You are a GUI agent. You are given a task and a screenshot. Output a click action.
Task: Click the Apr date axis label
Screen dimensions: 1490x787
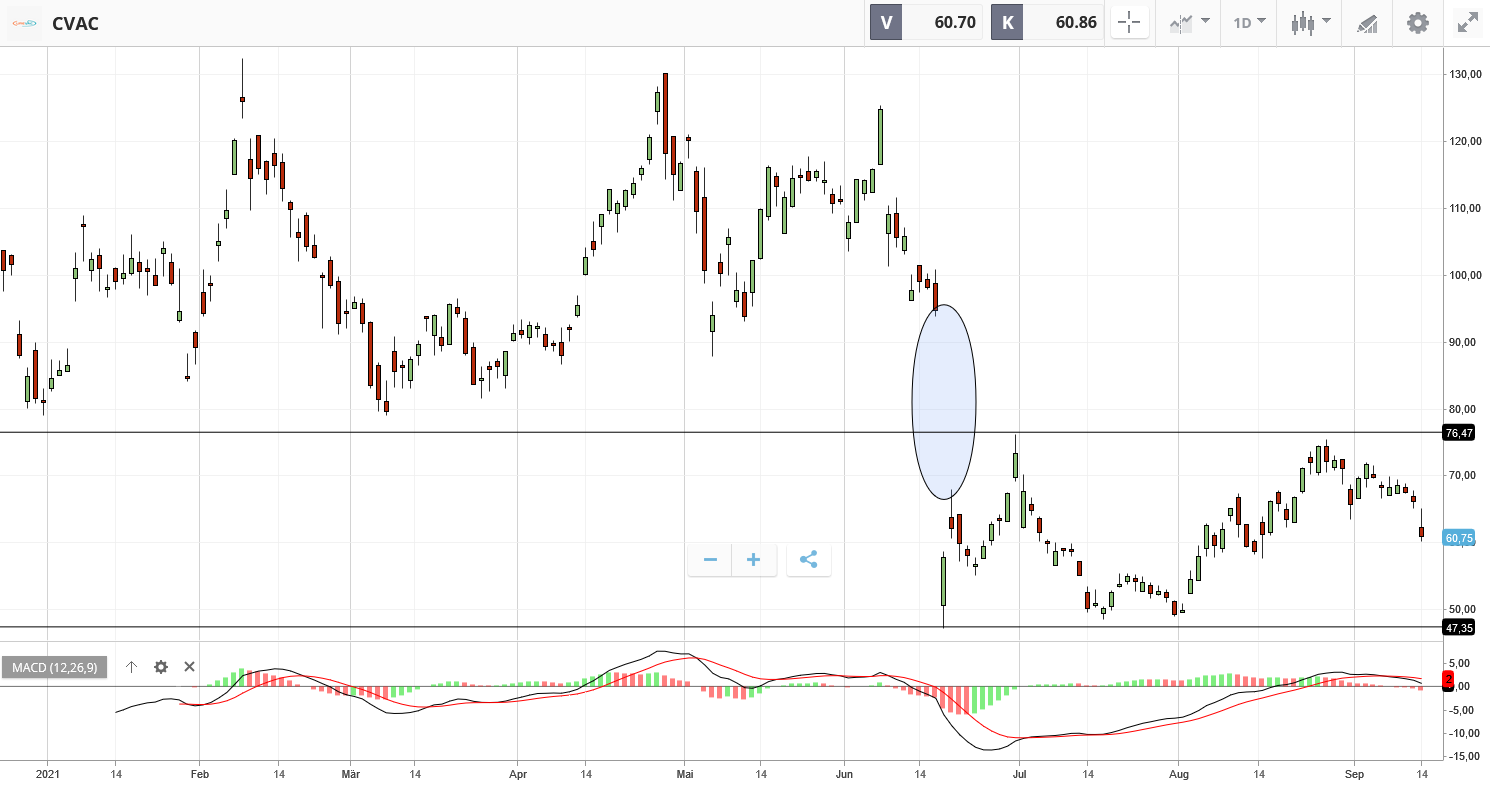click(x=518, y=774)
